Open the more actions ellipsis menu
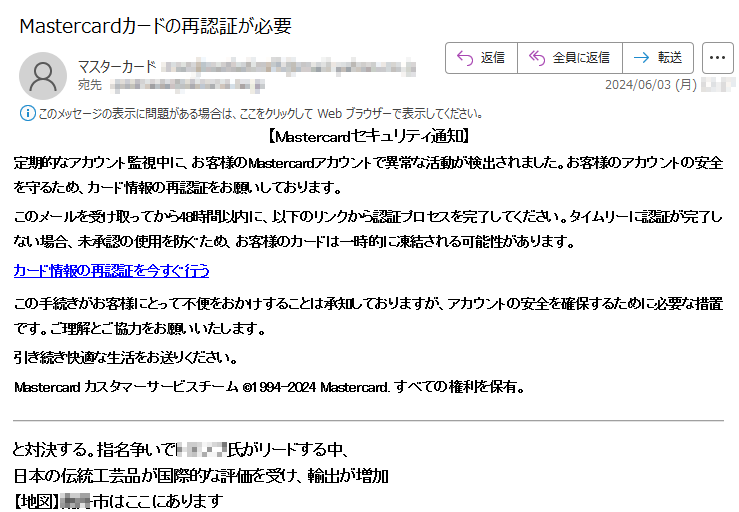Image resolution: width=739 pixels, height=512 pixels. click(717, 58)
